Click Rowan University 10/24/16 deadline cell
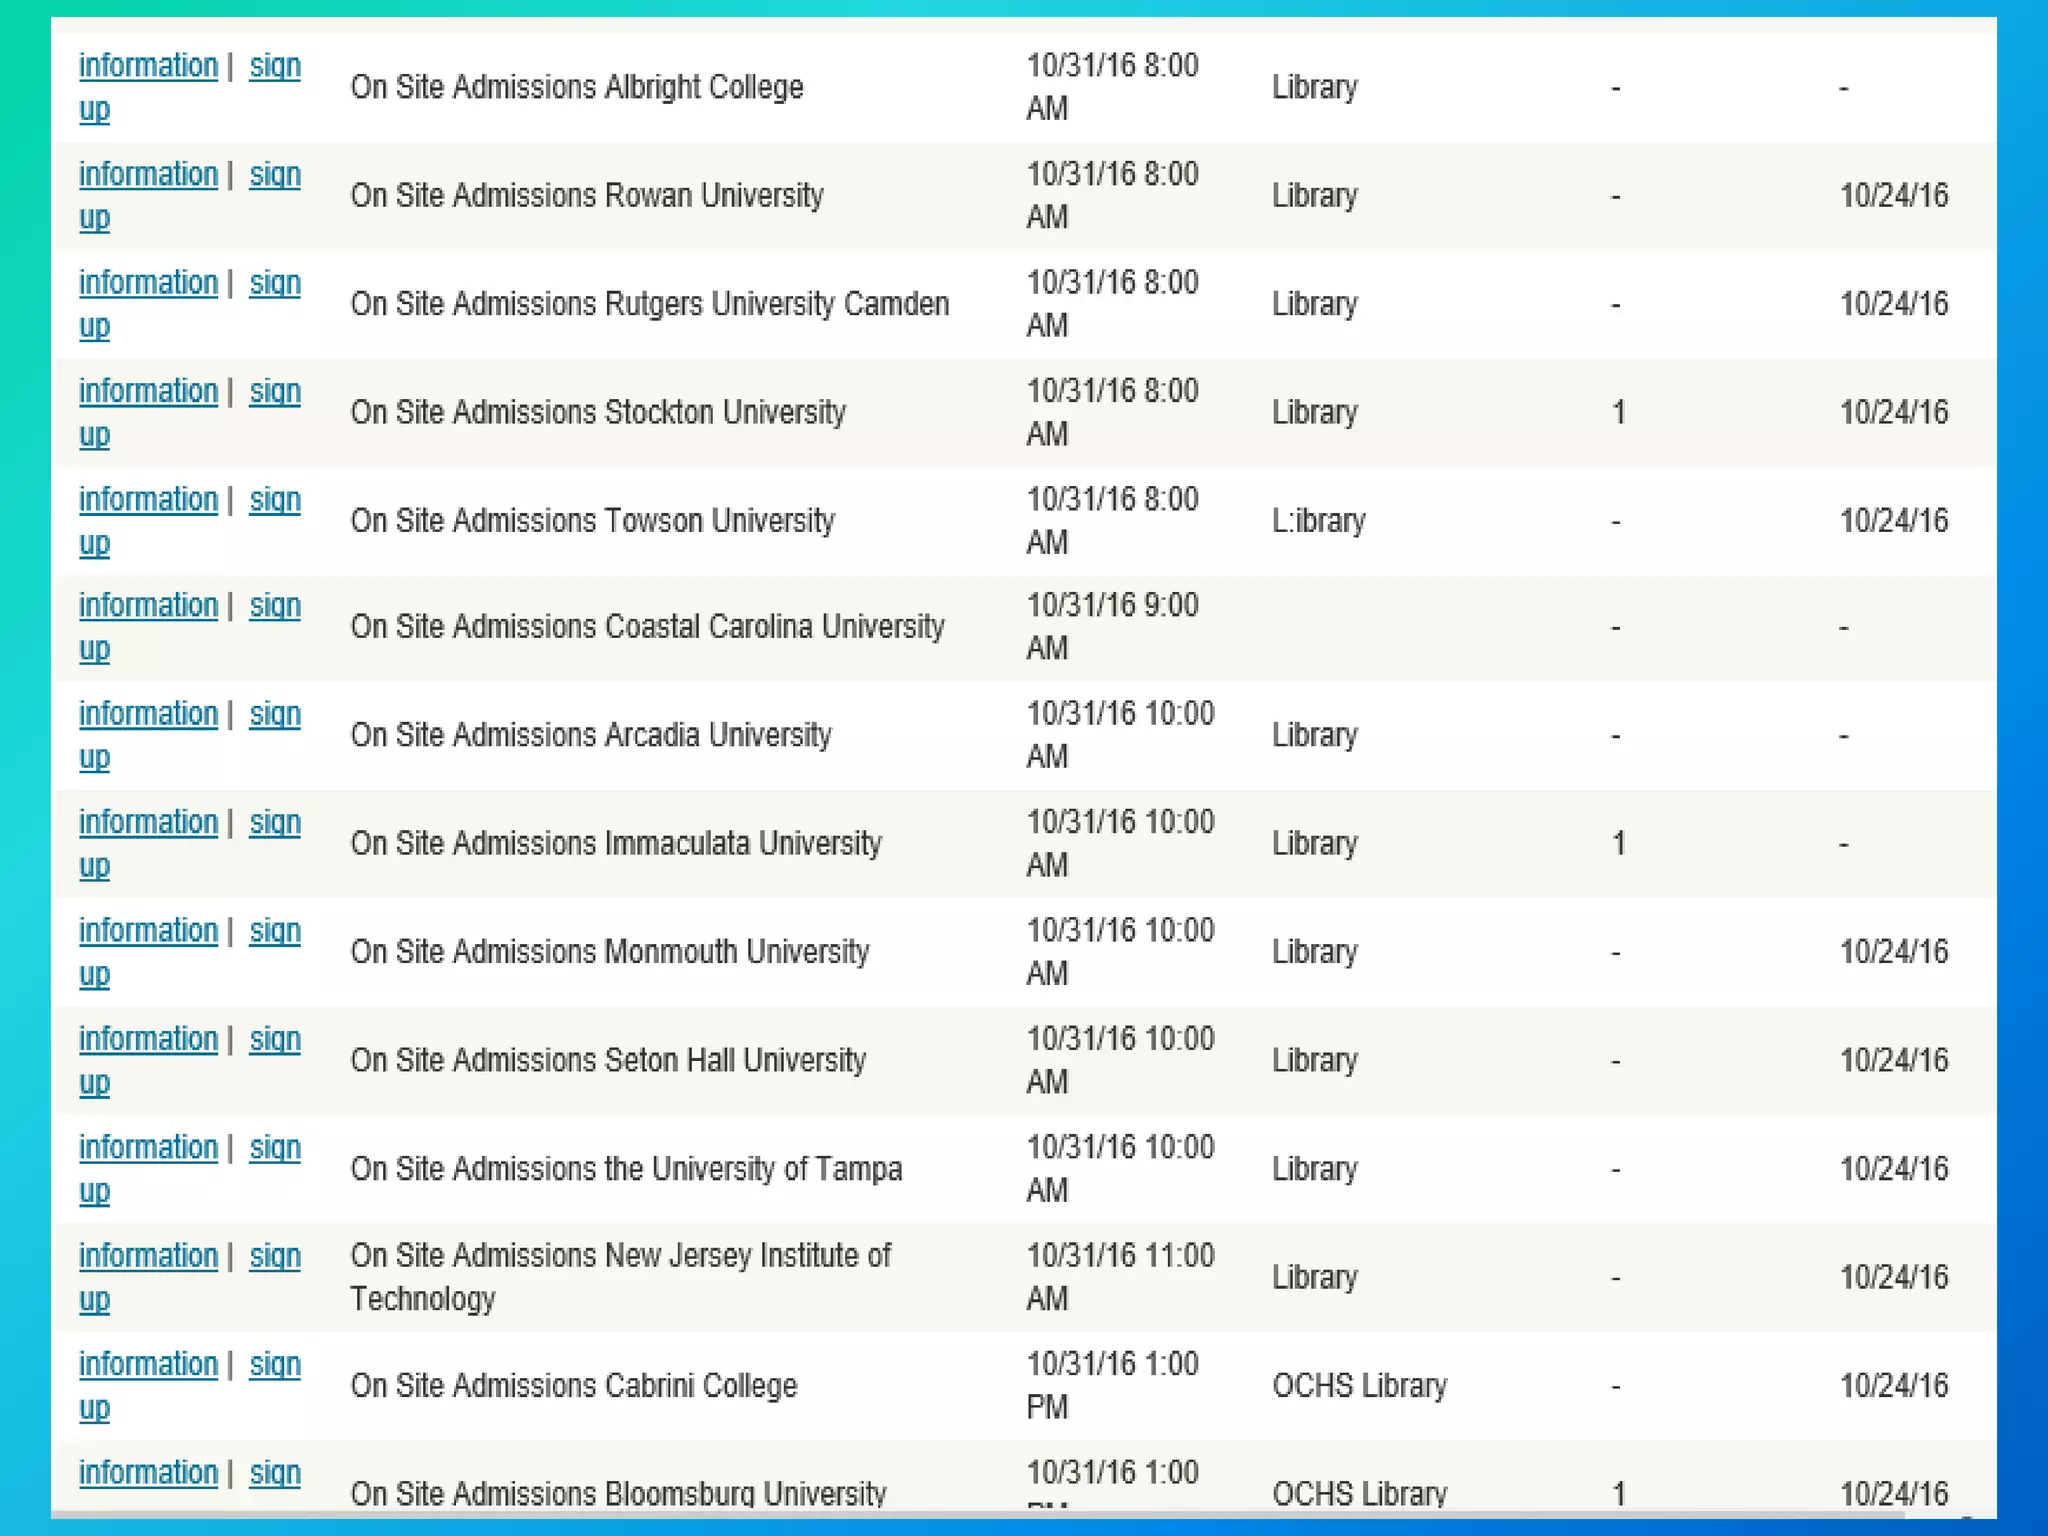 click(x=1893, y=196)
